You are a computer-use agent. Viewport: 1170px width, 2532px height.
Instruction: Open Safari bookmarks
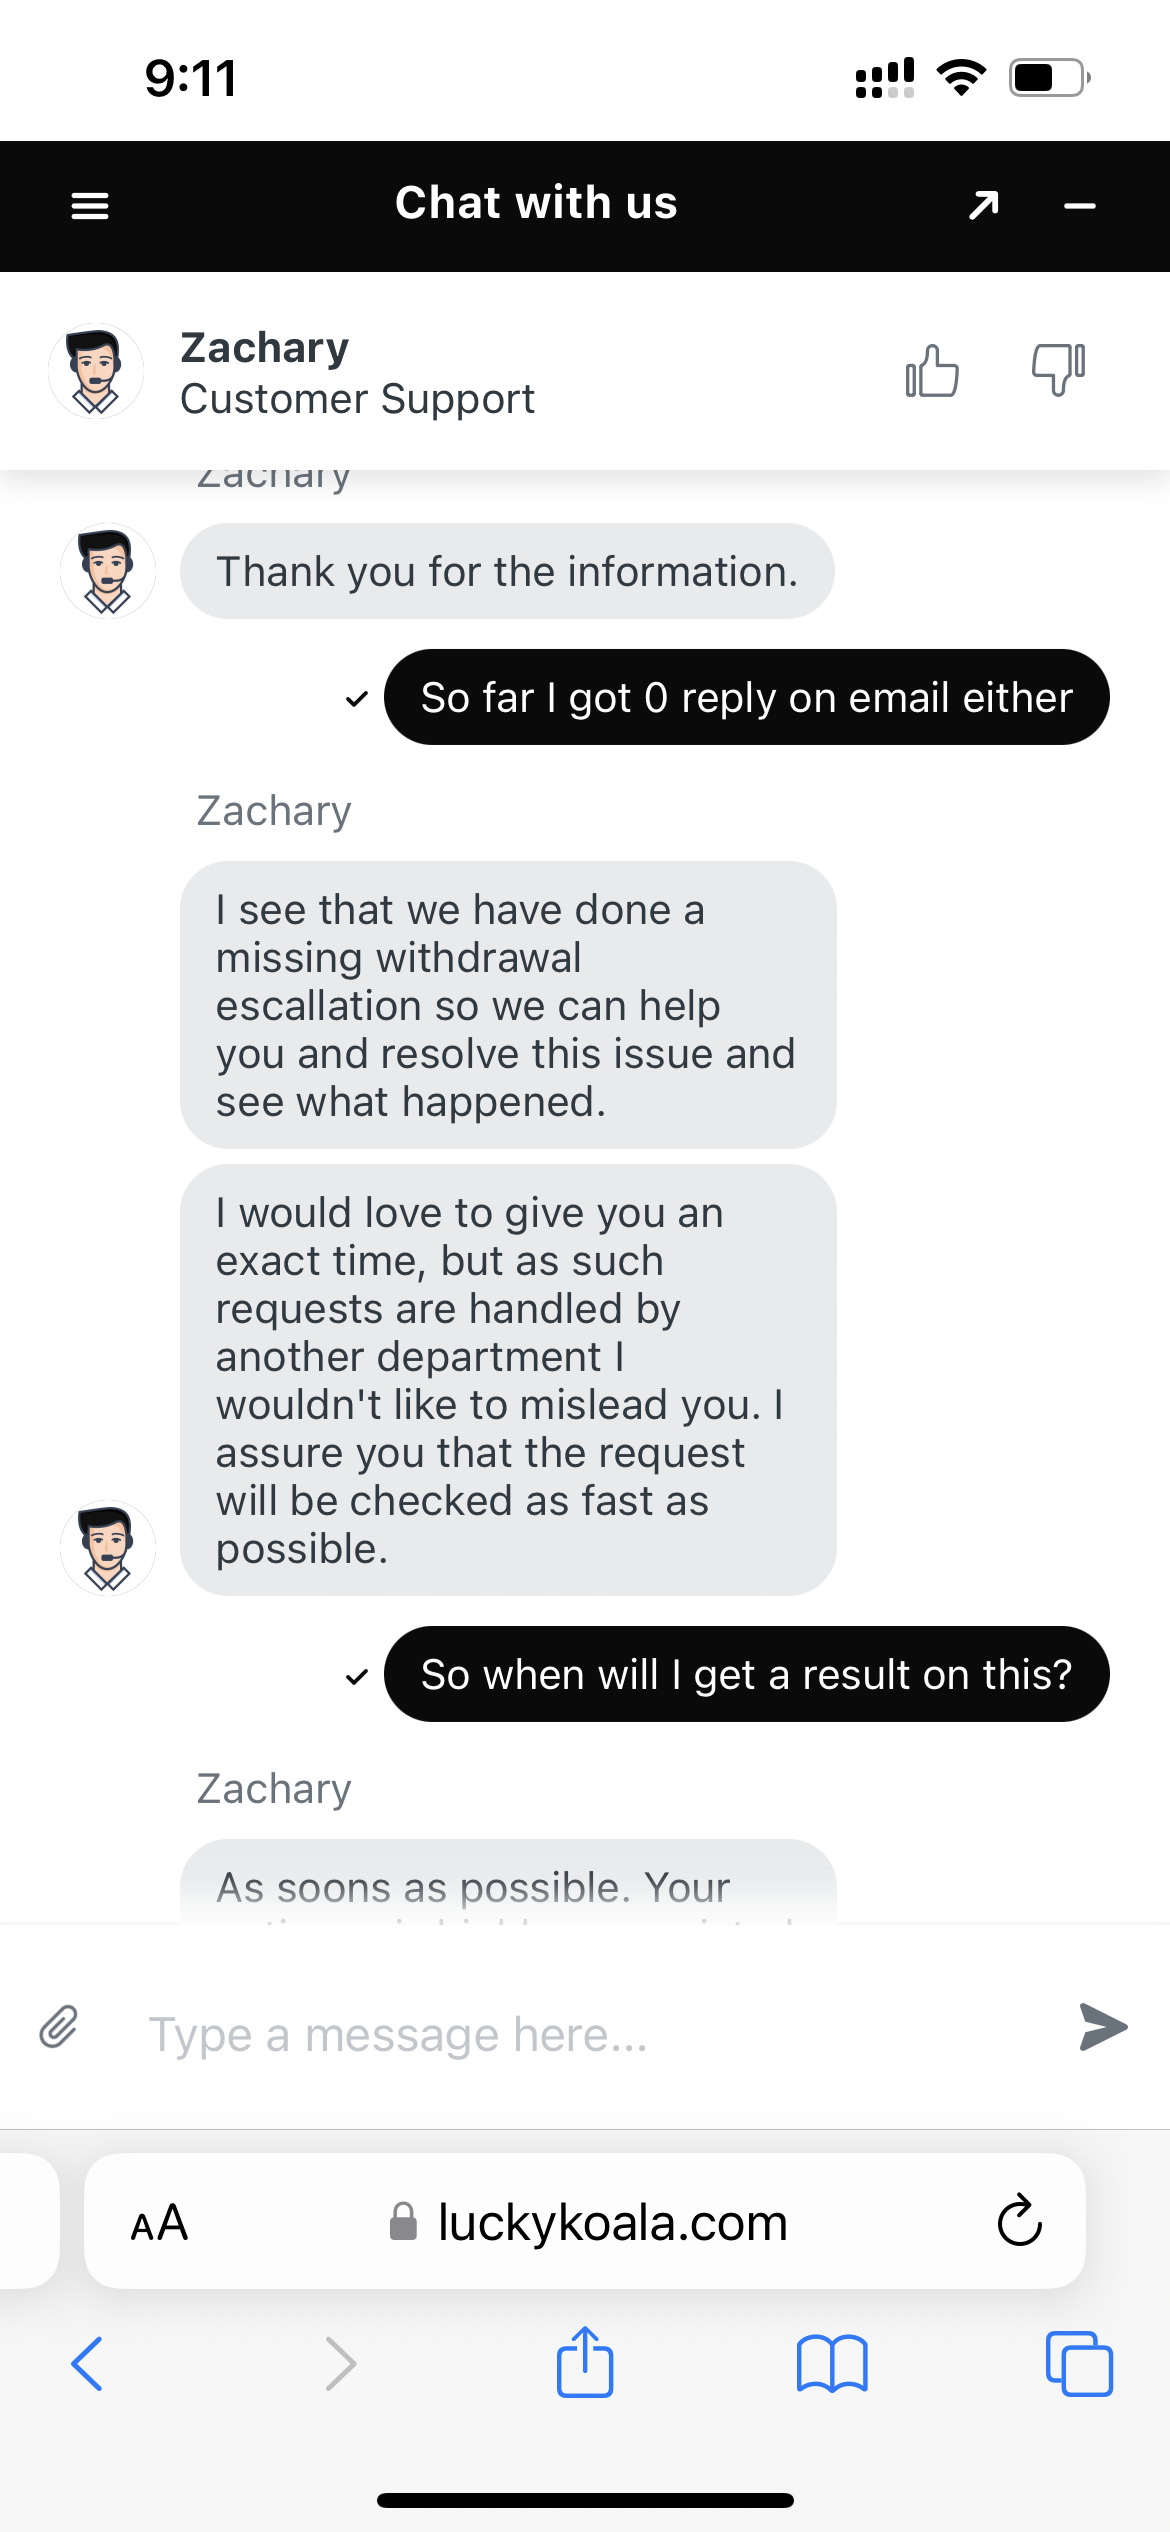pyautogui.click(x=832, y=2364)
